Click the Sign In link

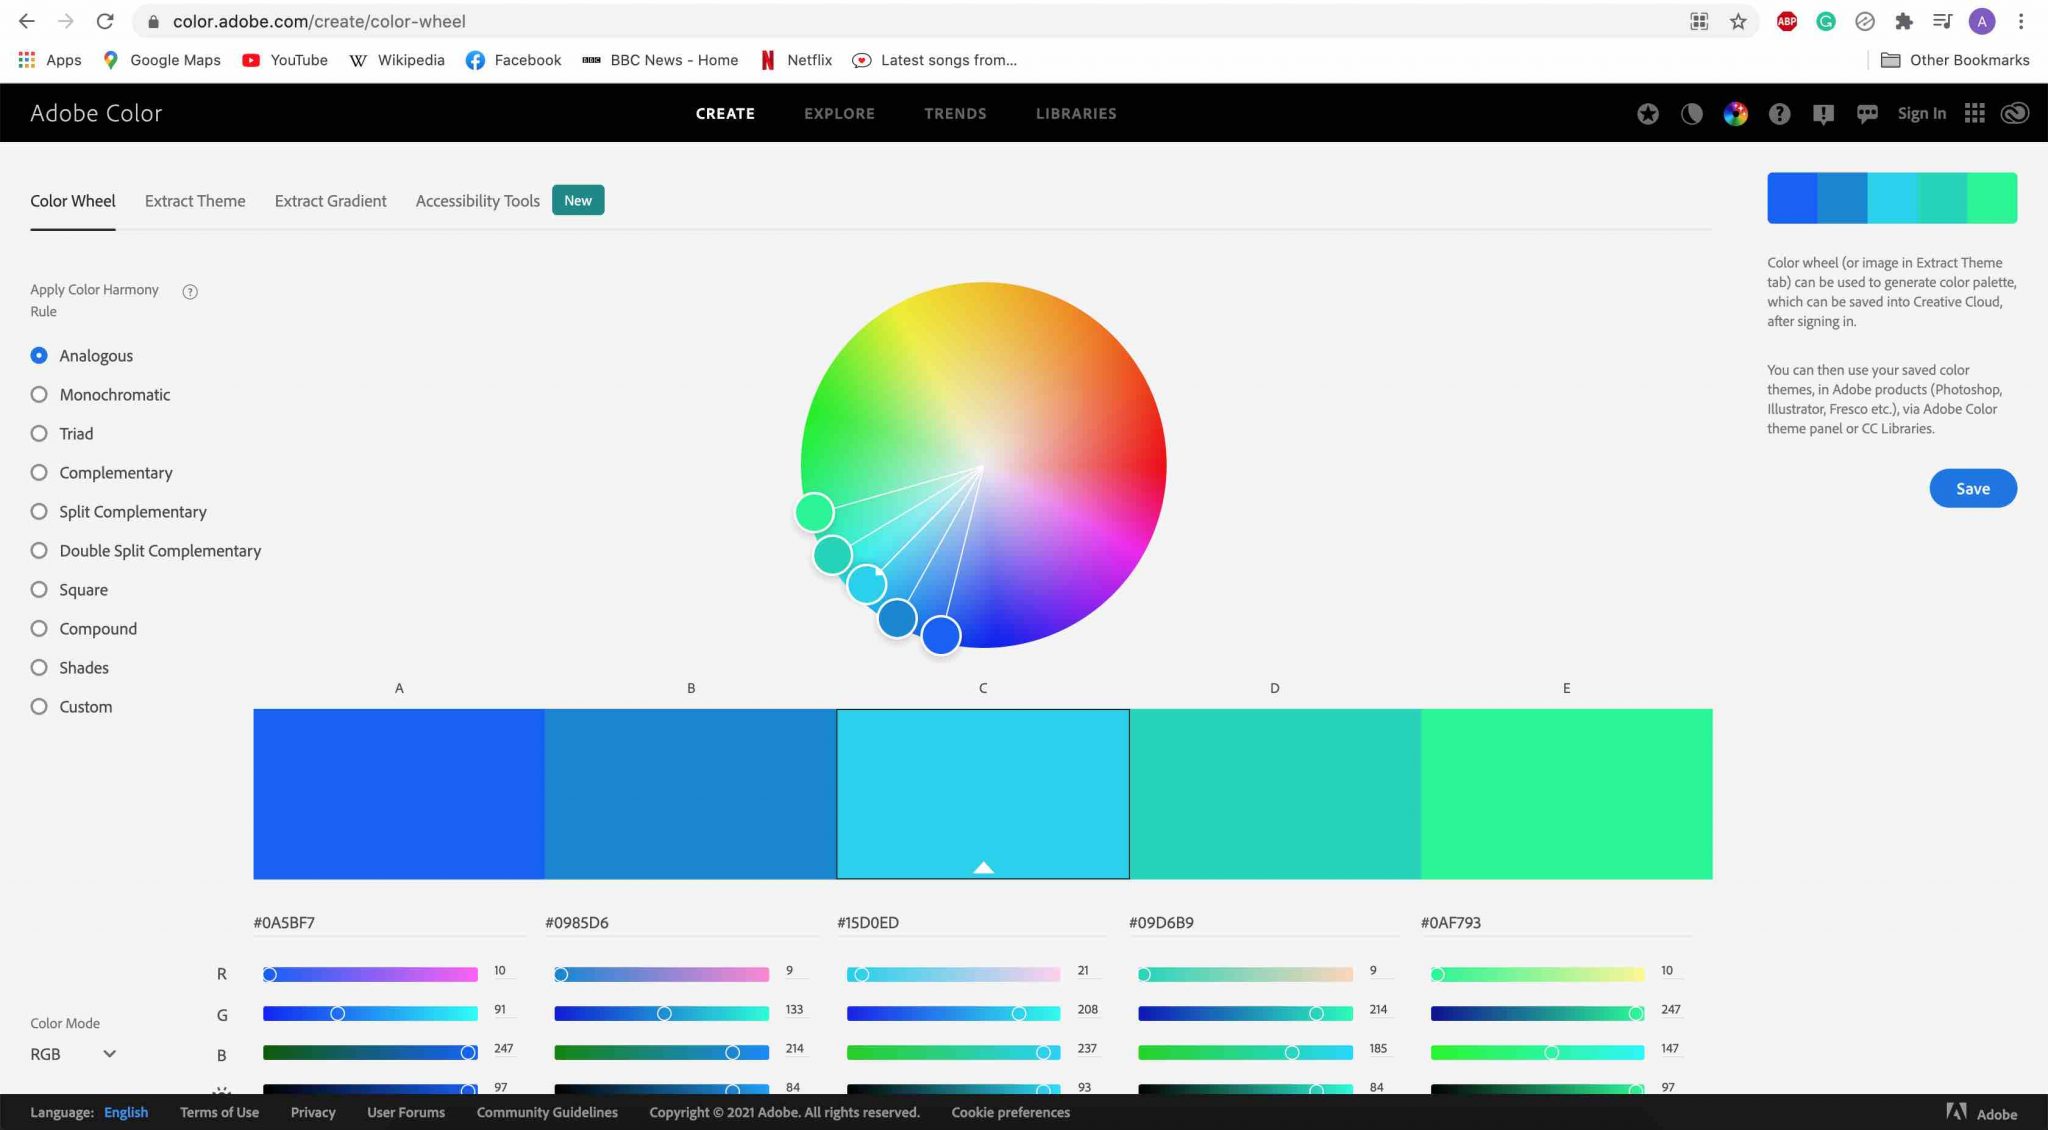pyautogui.click(x=1921, y=113)
